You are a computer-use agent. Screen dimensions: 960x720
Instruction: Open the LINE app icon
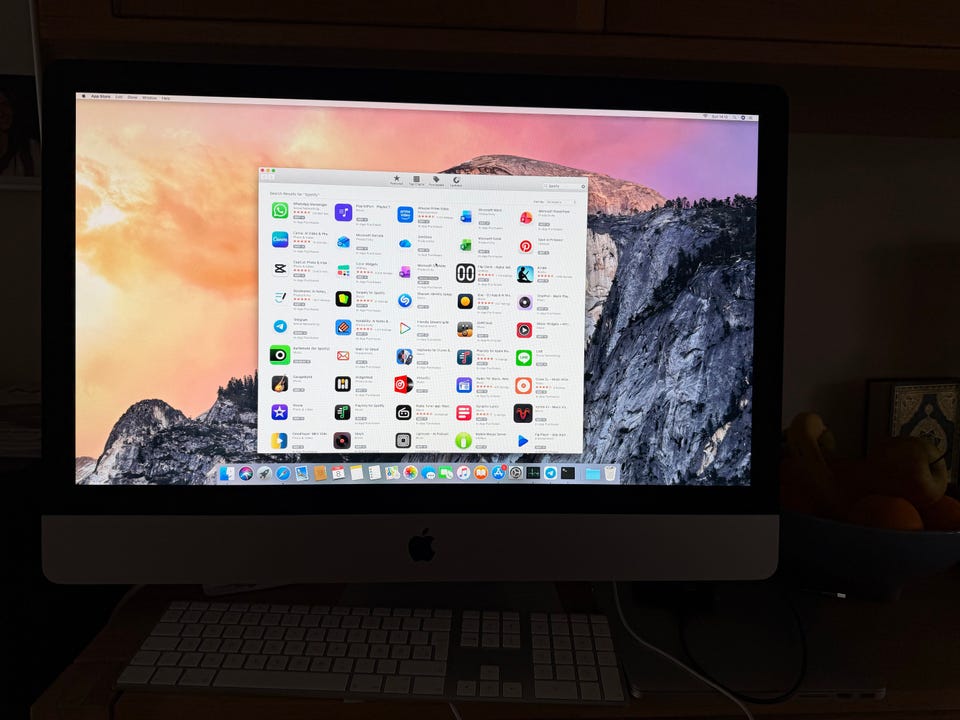(523, 358)
